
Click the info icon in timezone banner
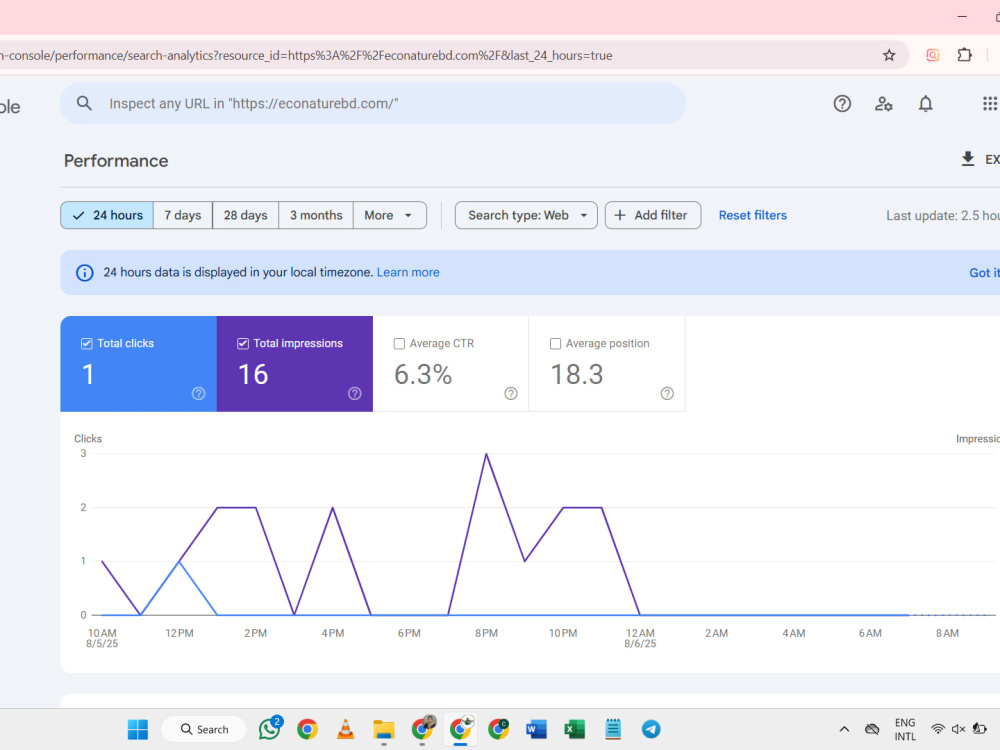point(84,272)
